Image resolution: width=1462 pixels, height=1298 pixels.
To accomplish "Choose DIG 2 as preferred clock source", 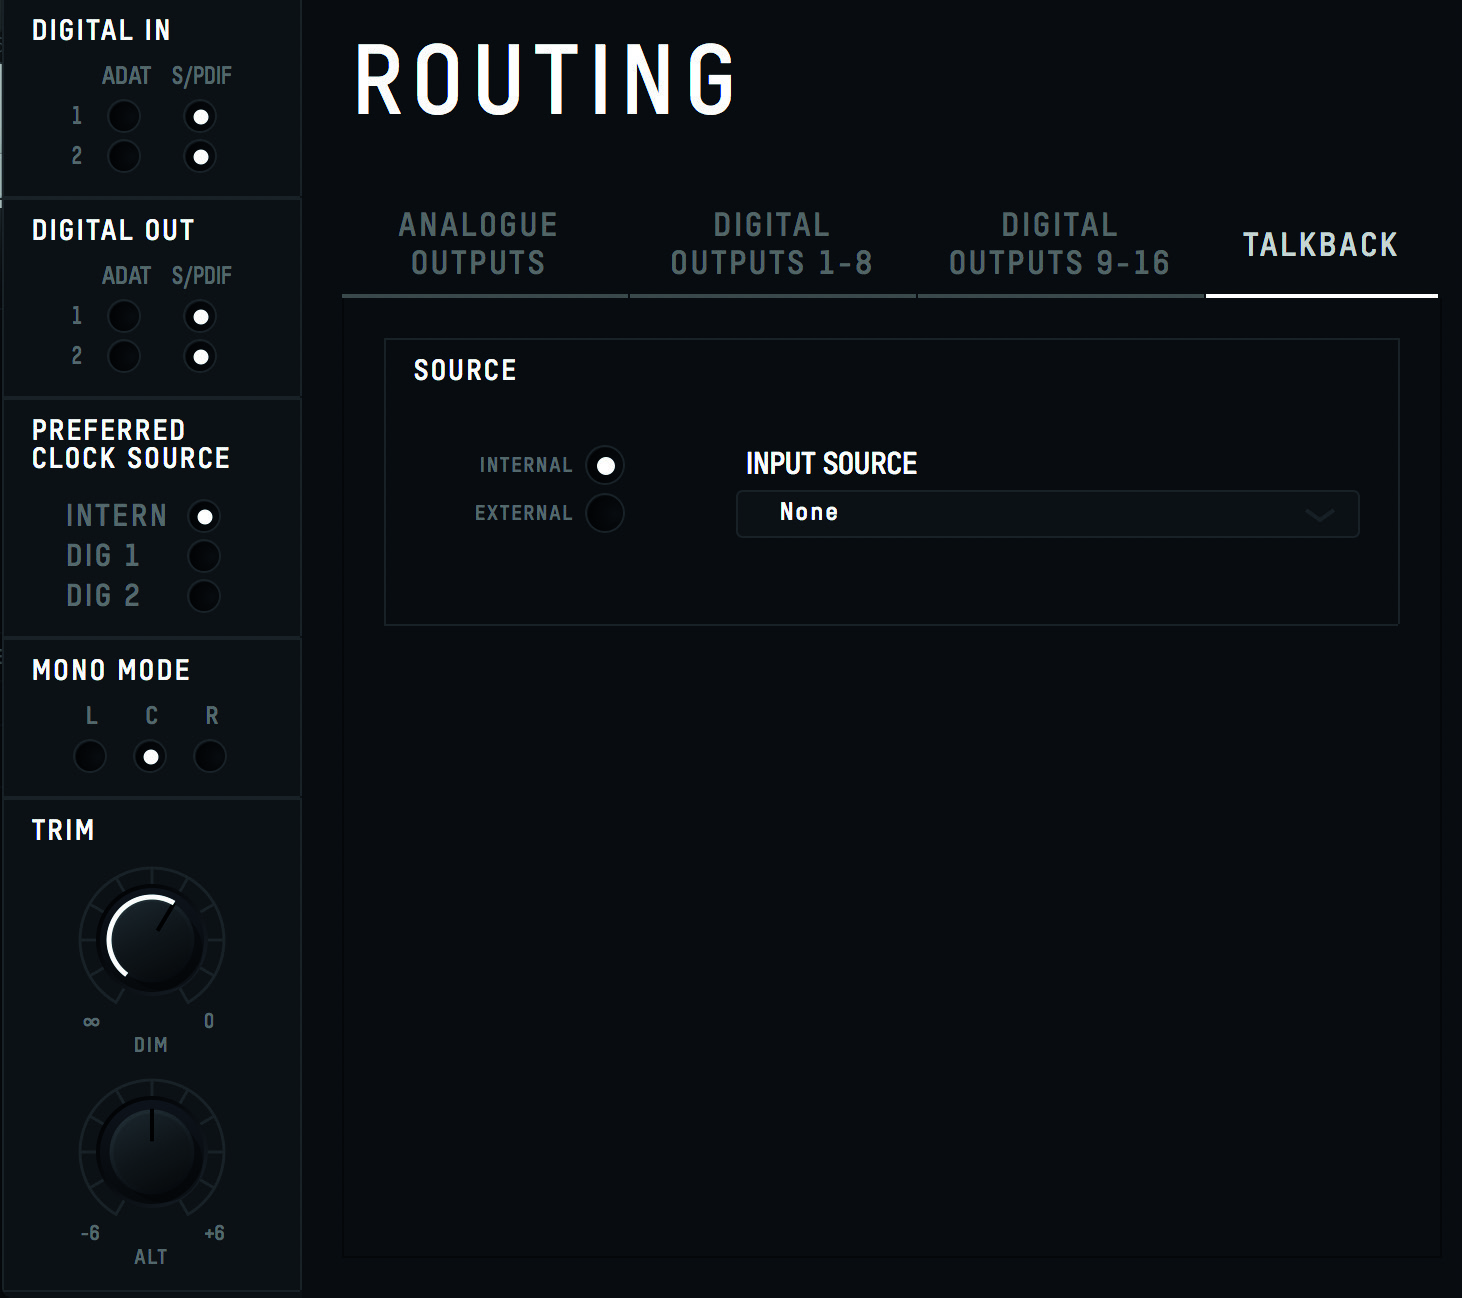I will (x=204, y=596).
